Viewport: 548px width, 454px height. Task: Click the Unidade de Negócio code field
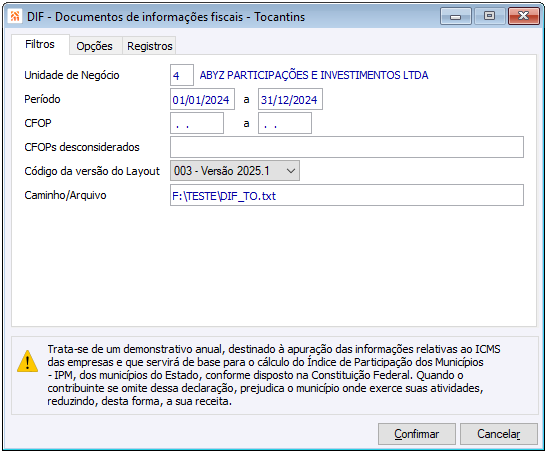click(182, 75)
